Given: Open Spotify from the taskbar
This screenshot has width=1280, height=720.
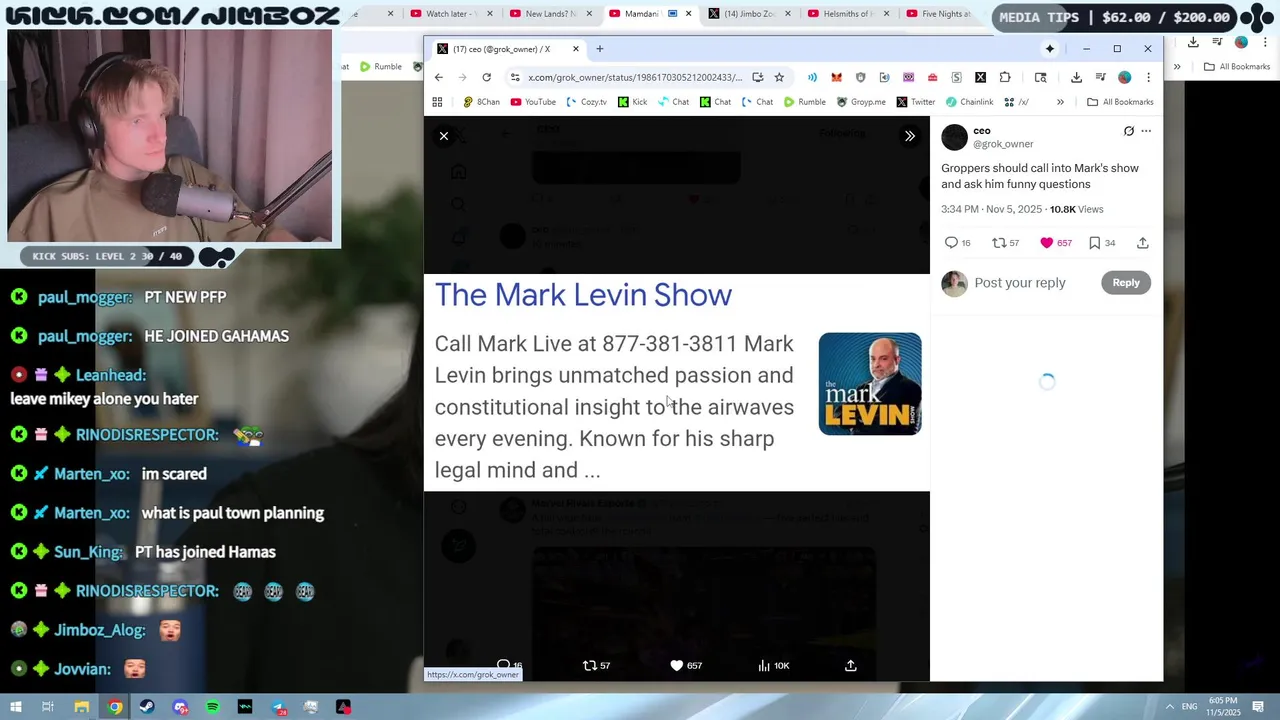Looking at the screenshot, I should 213,707.
